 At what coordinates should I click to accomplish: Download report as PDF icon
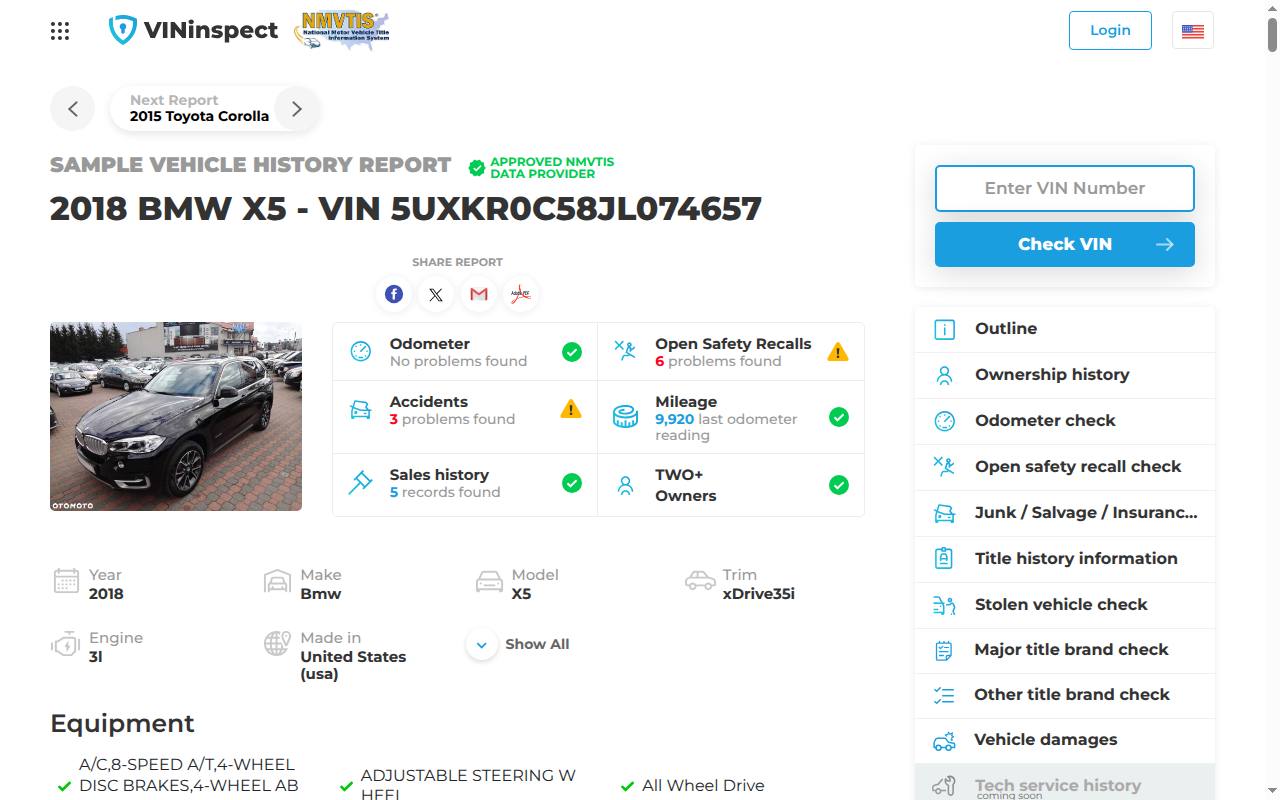[520, 294]
